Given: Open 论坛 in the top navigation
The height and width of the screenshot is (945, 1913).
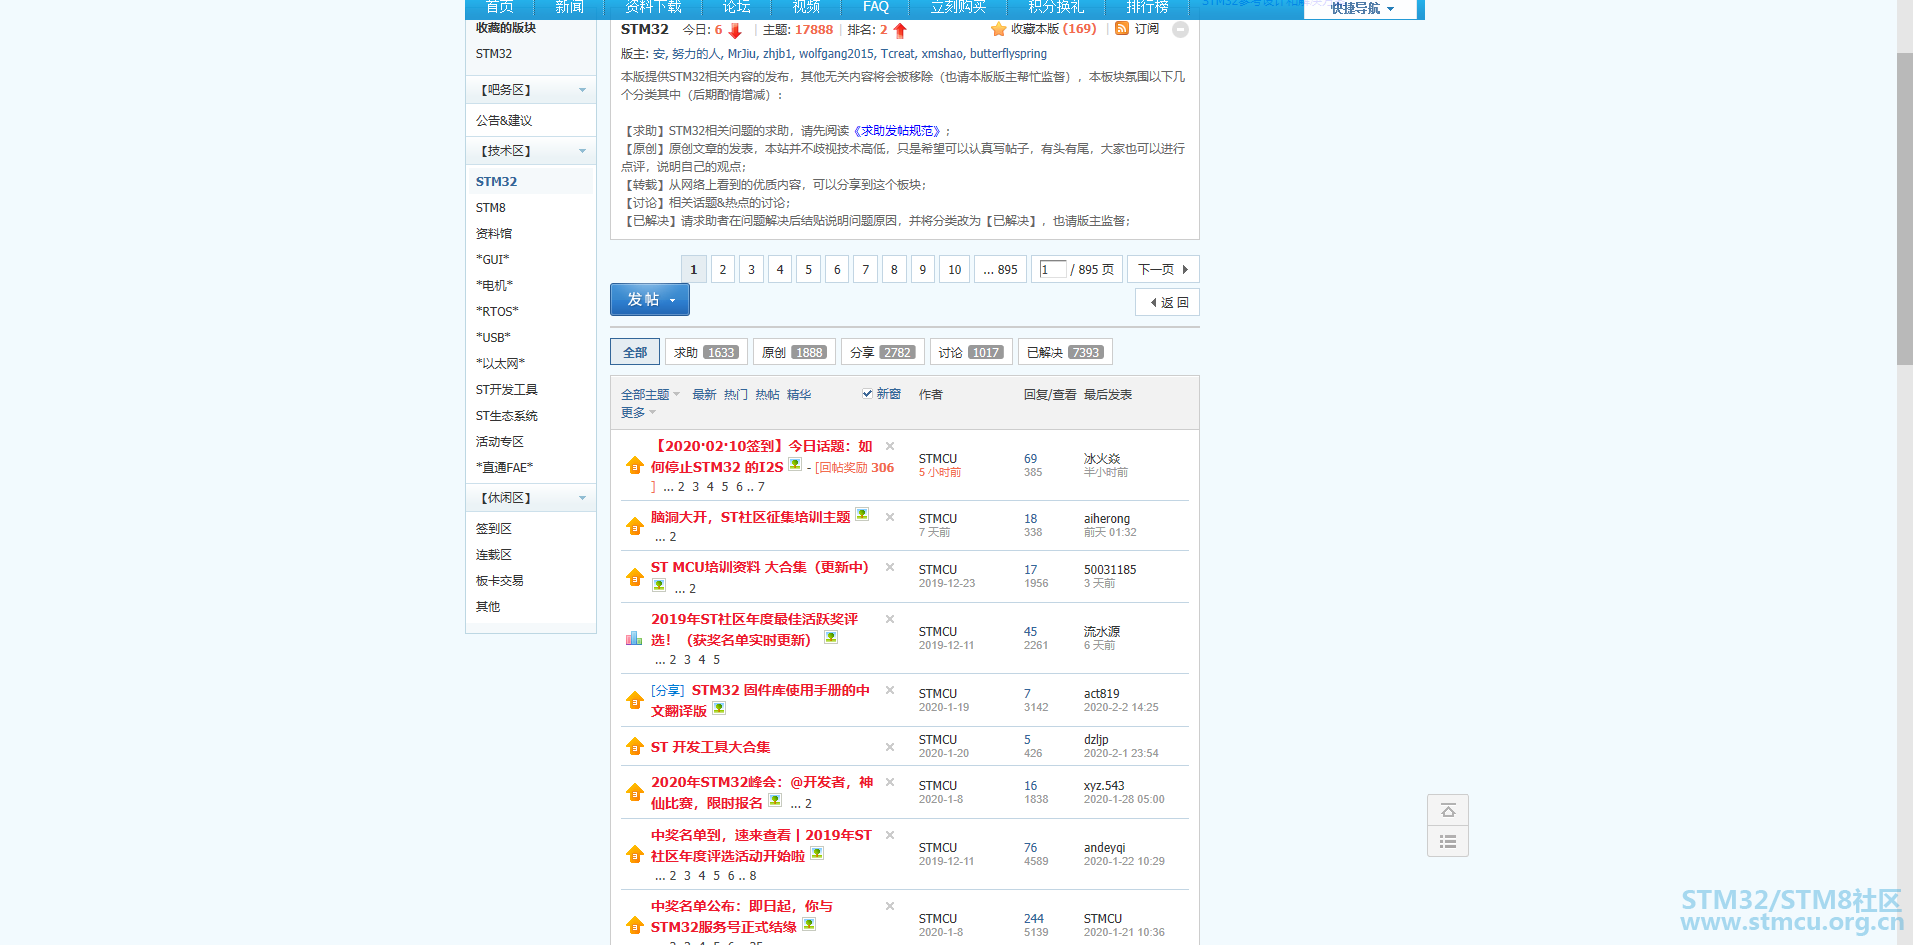Looking at the screenshot, I should click(x=737, y=7).
